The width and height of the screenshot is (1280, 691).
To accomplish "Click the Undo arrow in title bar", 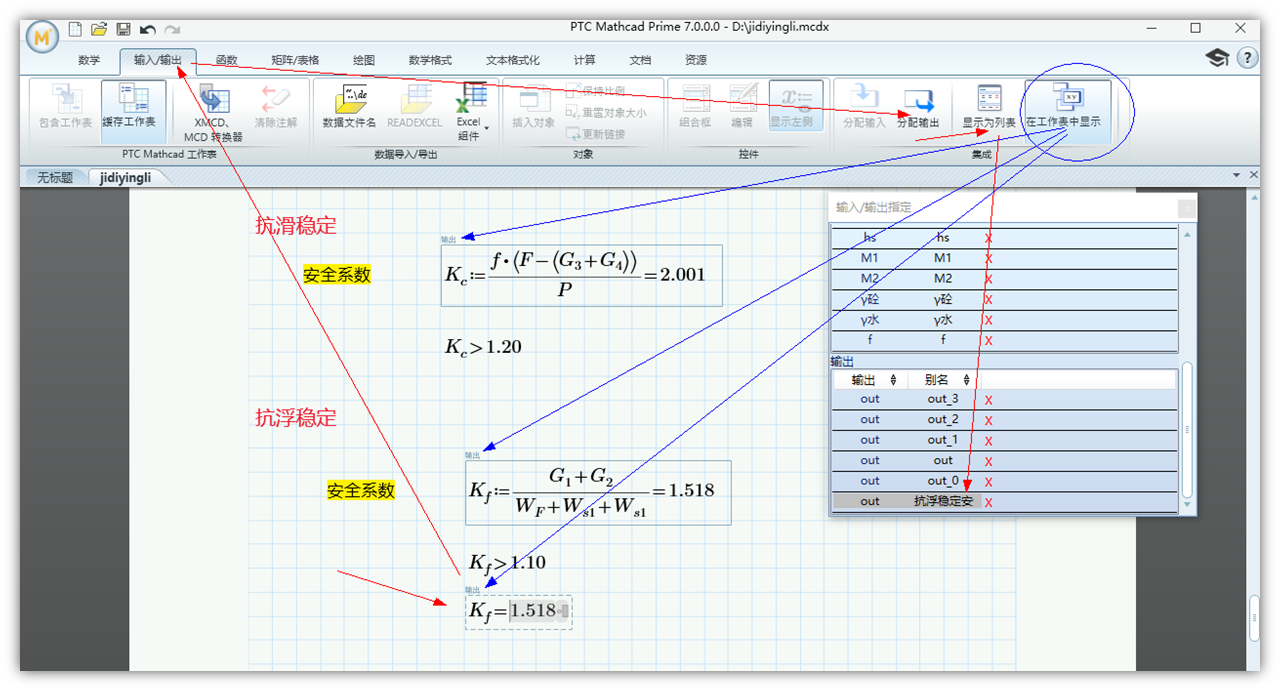I will [148, 29].
